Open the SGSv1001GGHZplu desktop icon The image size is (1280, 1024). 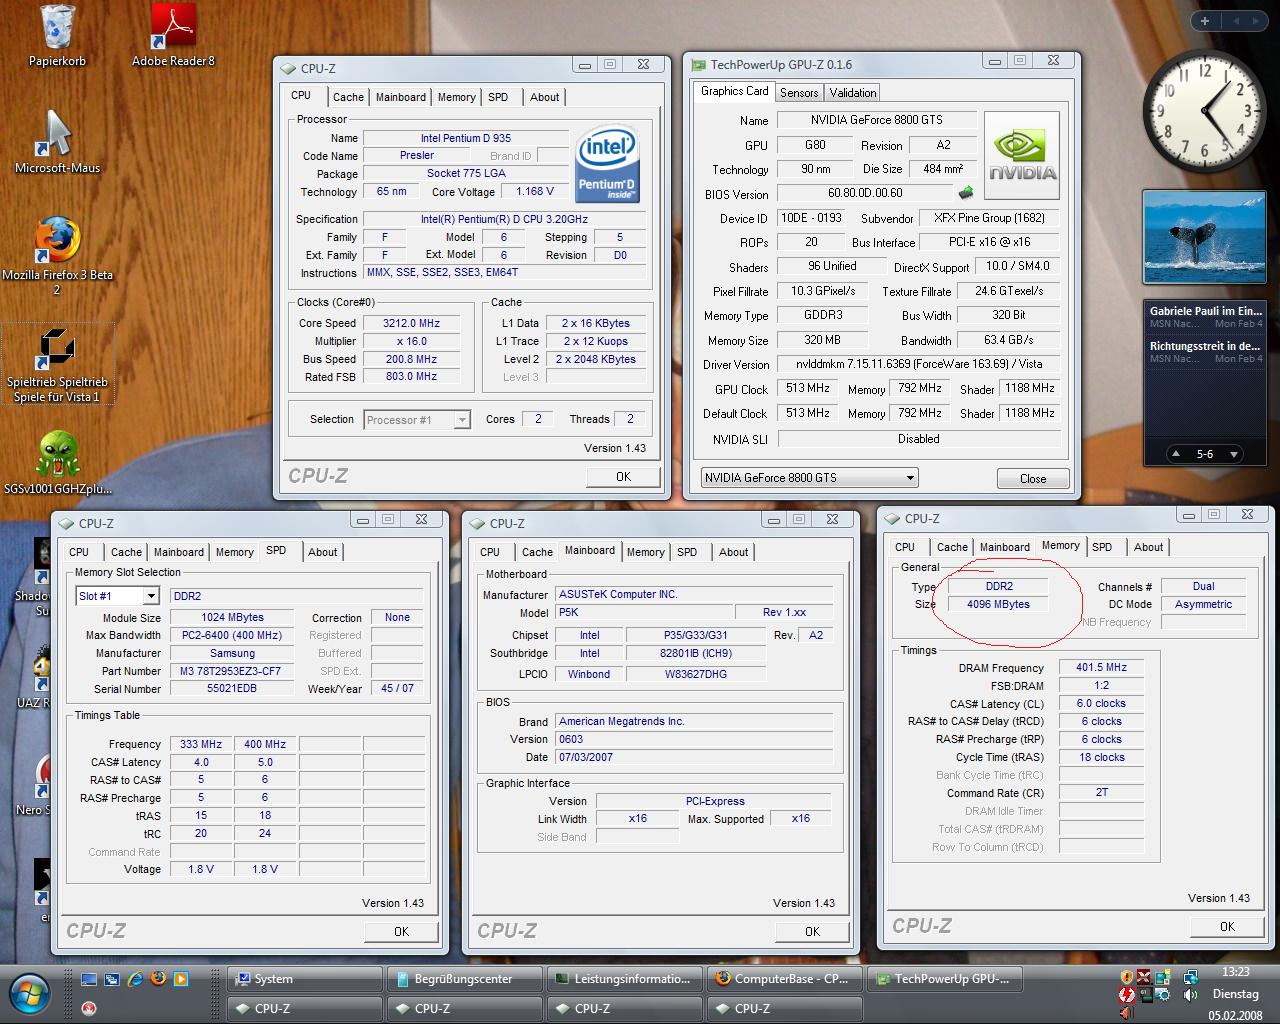tap(57, 464)
